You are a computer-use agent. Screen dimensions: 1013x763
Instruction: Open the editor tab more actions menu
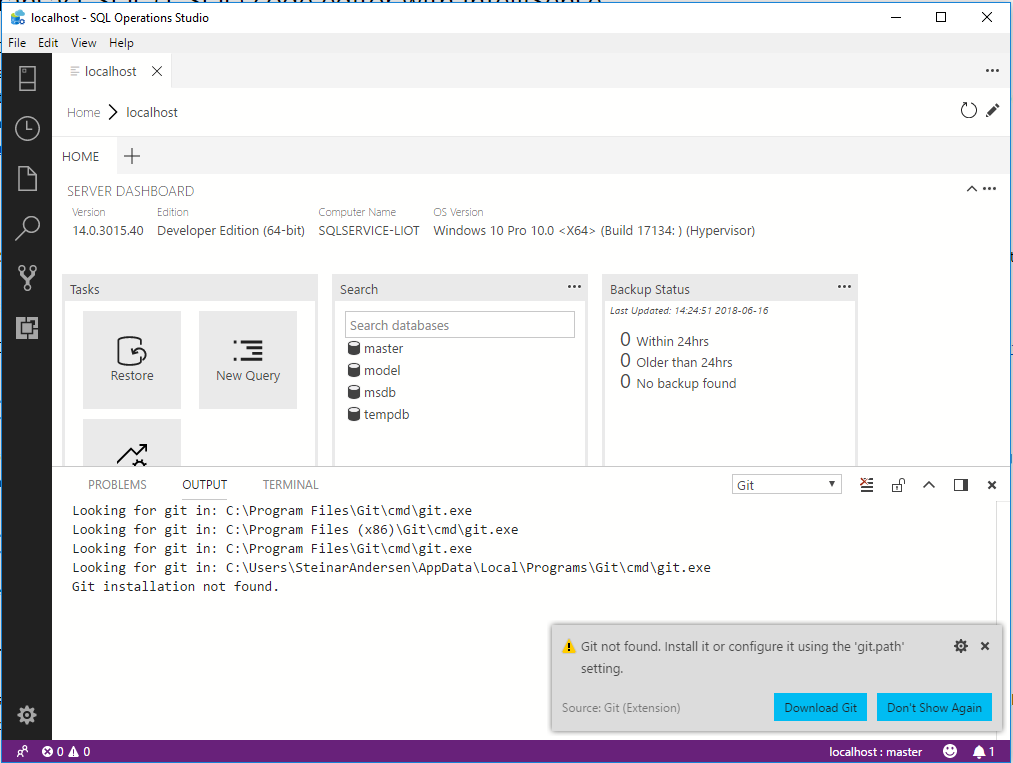coord(992,70)
